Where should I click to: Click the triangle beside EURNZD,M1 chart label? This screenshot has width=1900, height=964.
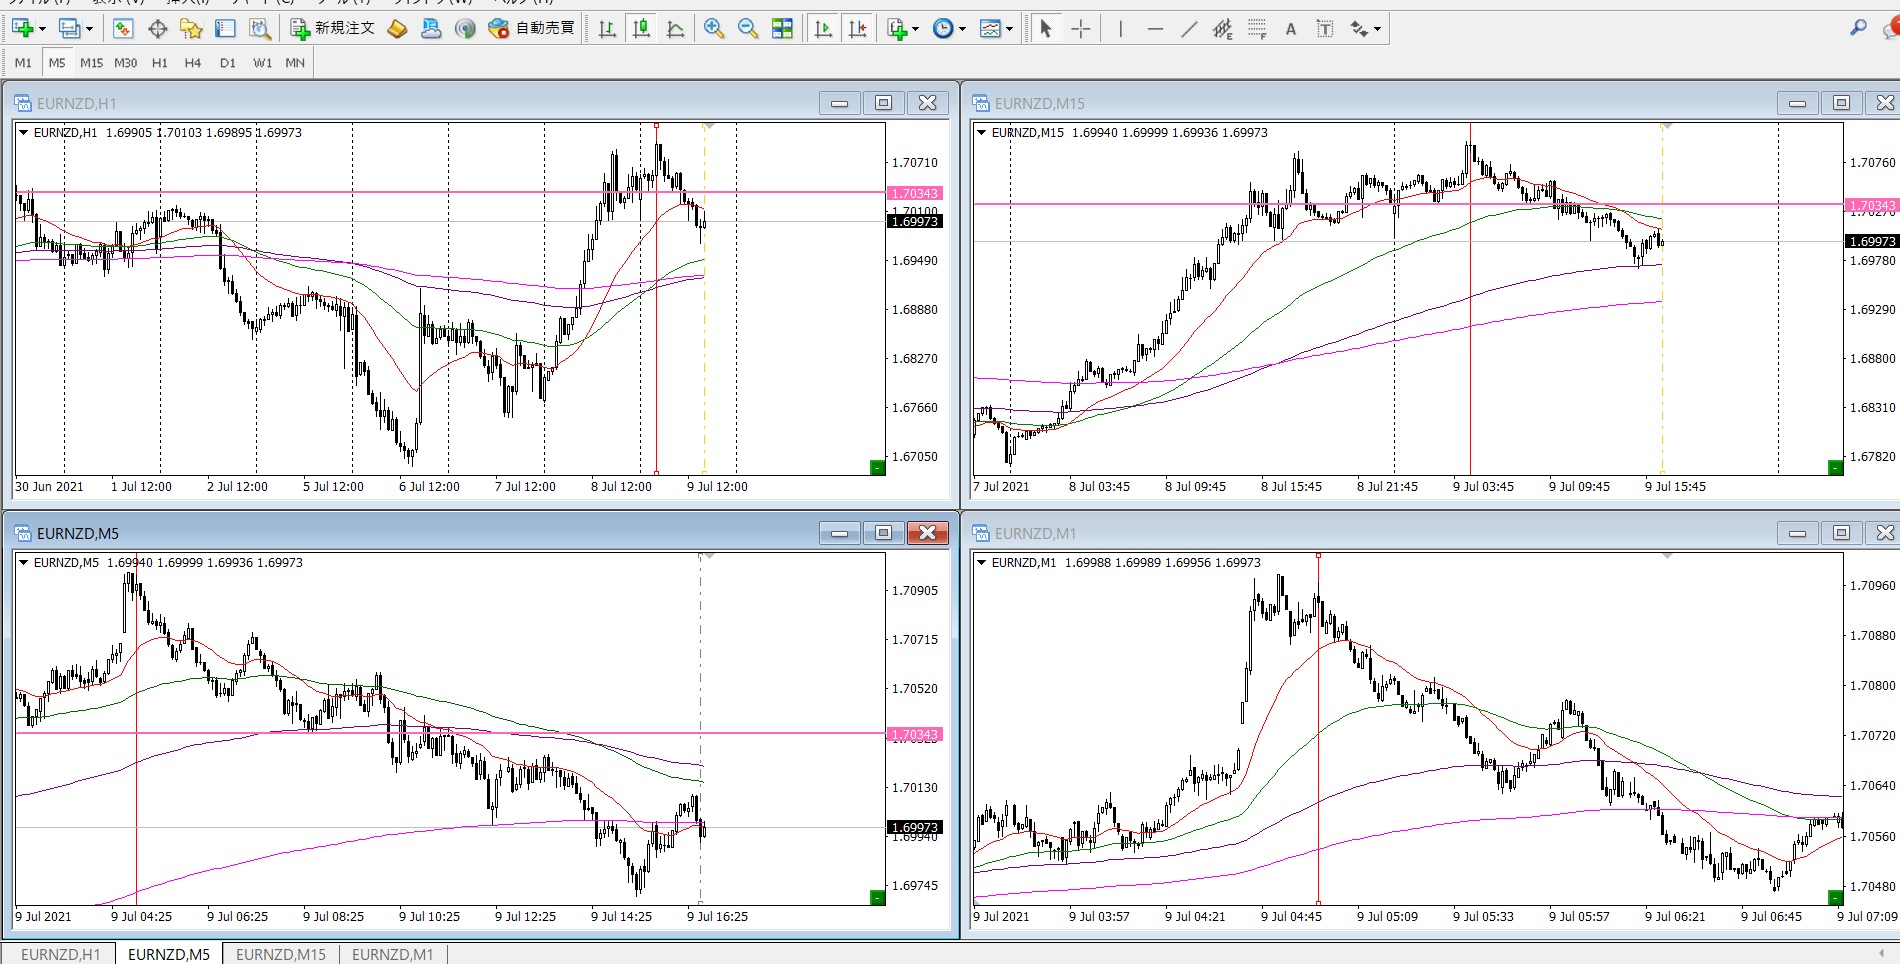982,562
